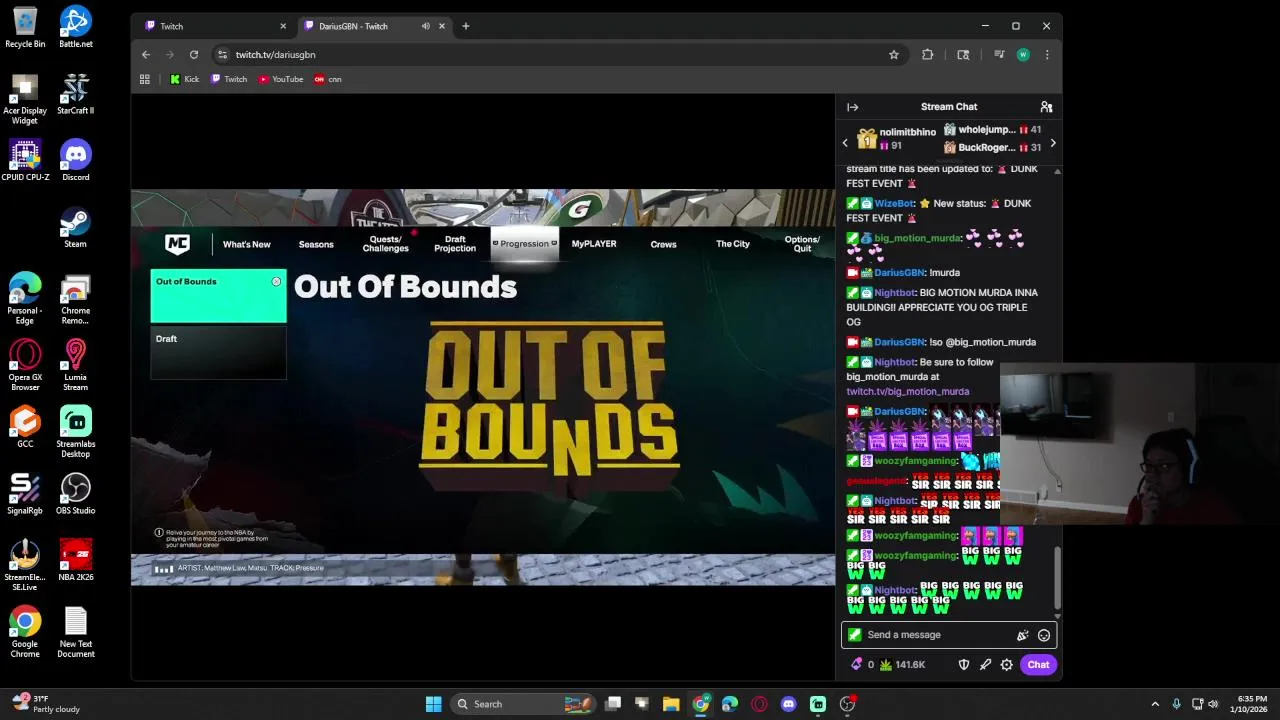Open the cnn bookmark
The height and width of the screenshot is (720, 1280).
[328, 79]
